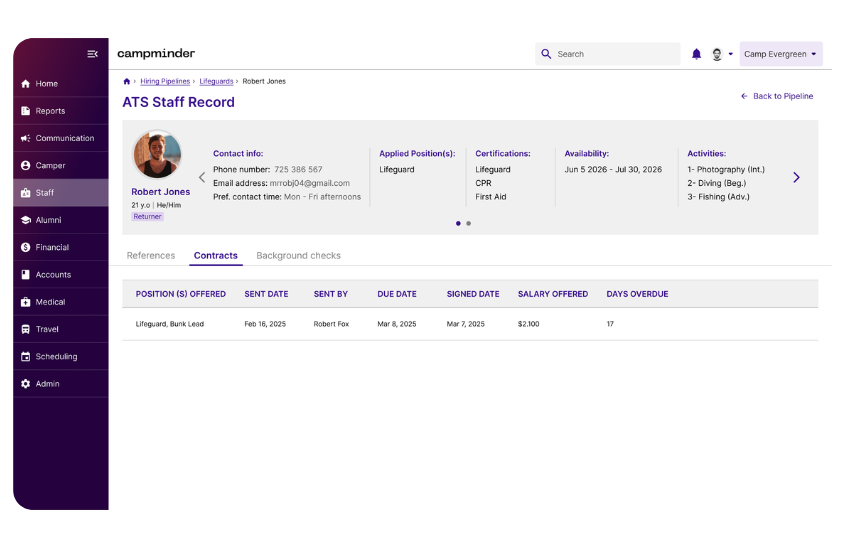Open Scheduling in the sidebar
This screenshot has height=548, width=845.
tap(56, 356)
